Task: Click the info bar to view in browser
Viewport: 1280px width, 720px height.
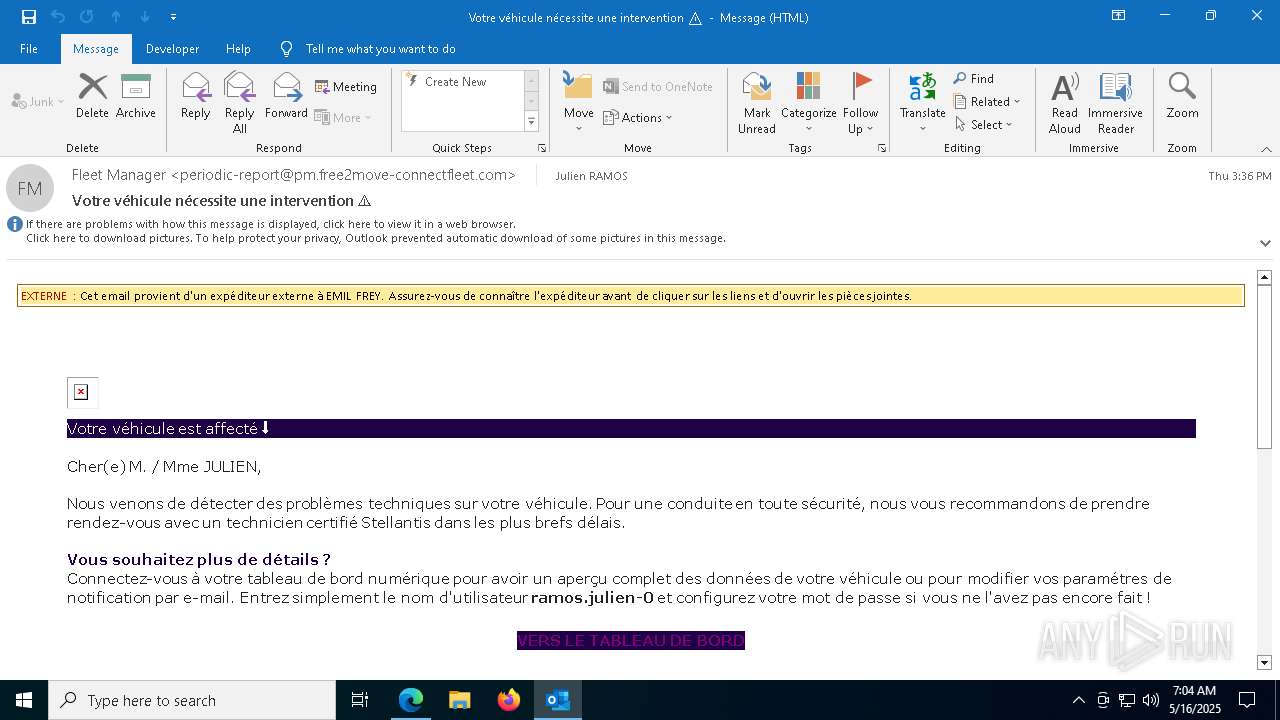Action: 270,224
